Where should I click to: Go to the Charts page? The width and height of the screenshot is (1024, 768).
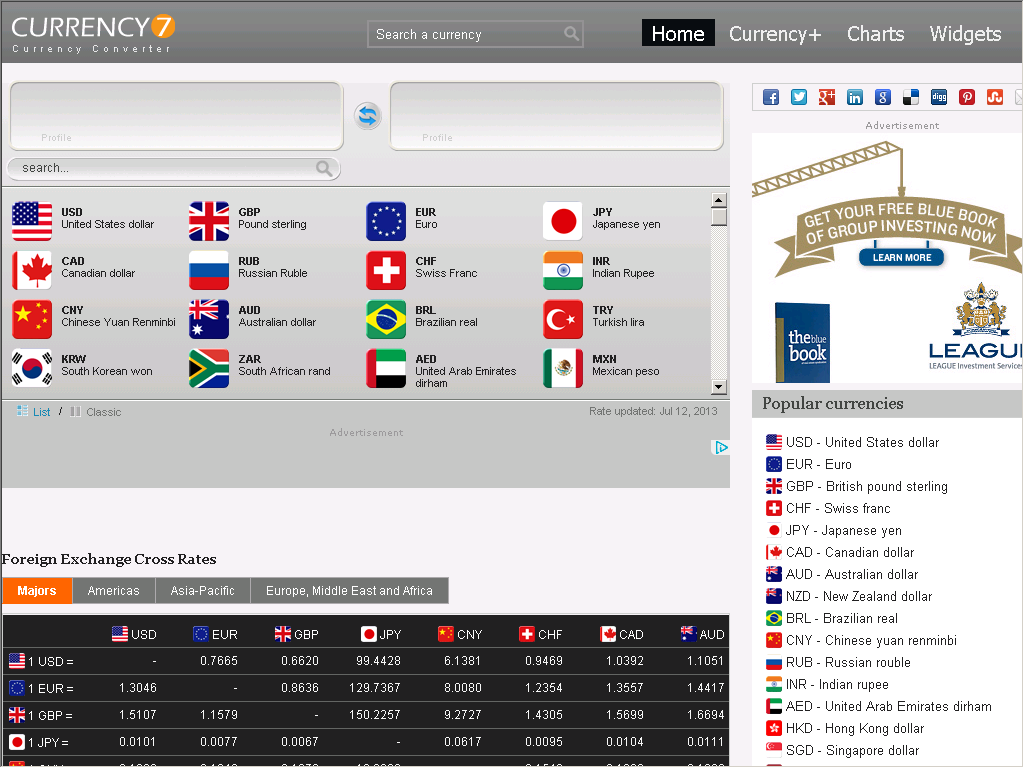click(x=875, y=34)
